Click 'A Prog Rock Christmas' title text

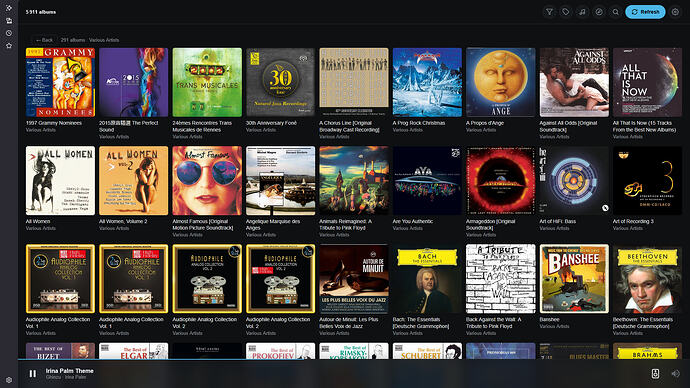419,123
